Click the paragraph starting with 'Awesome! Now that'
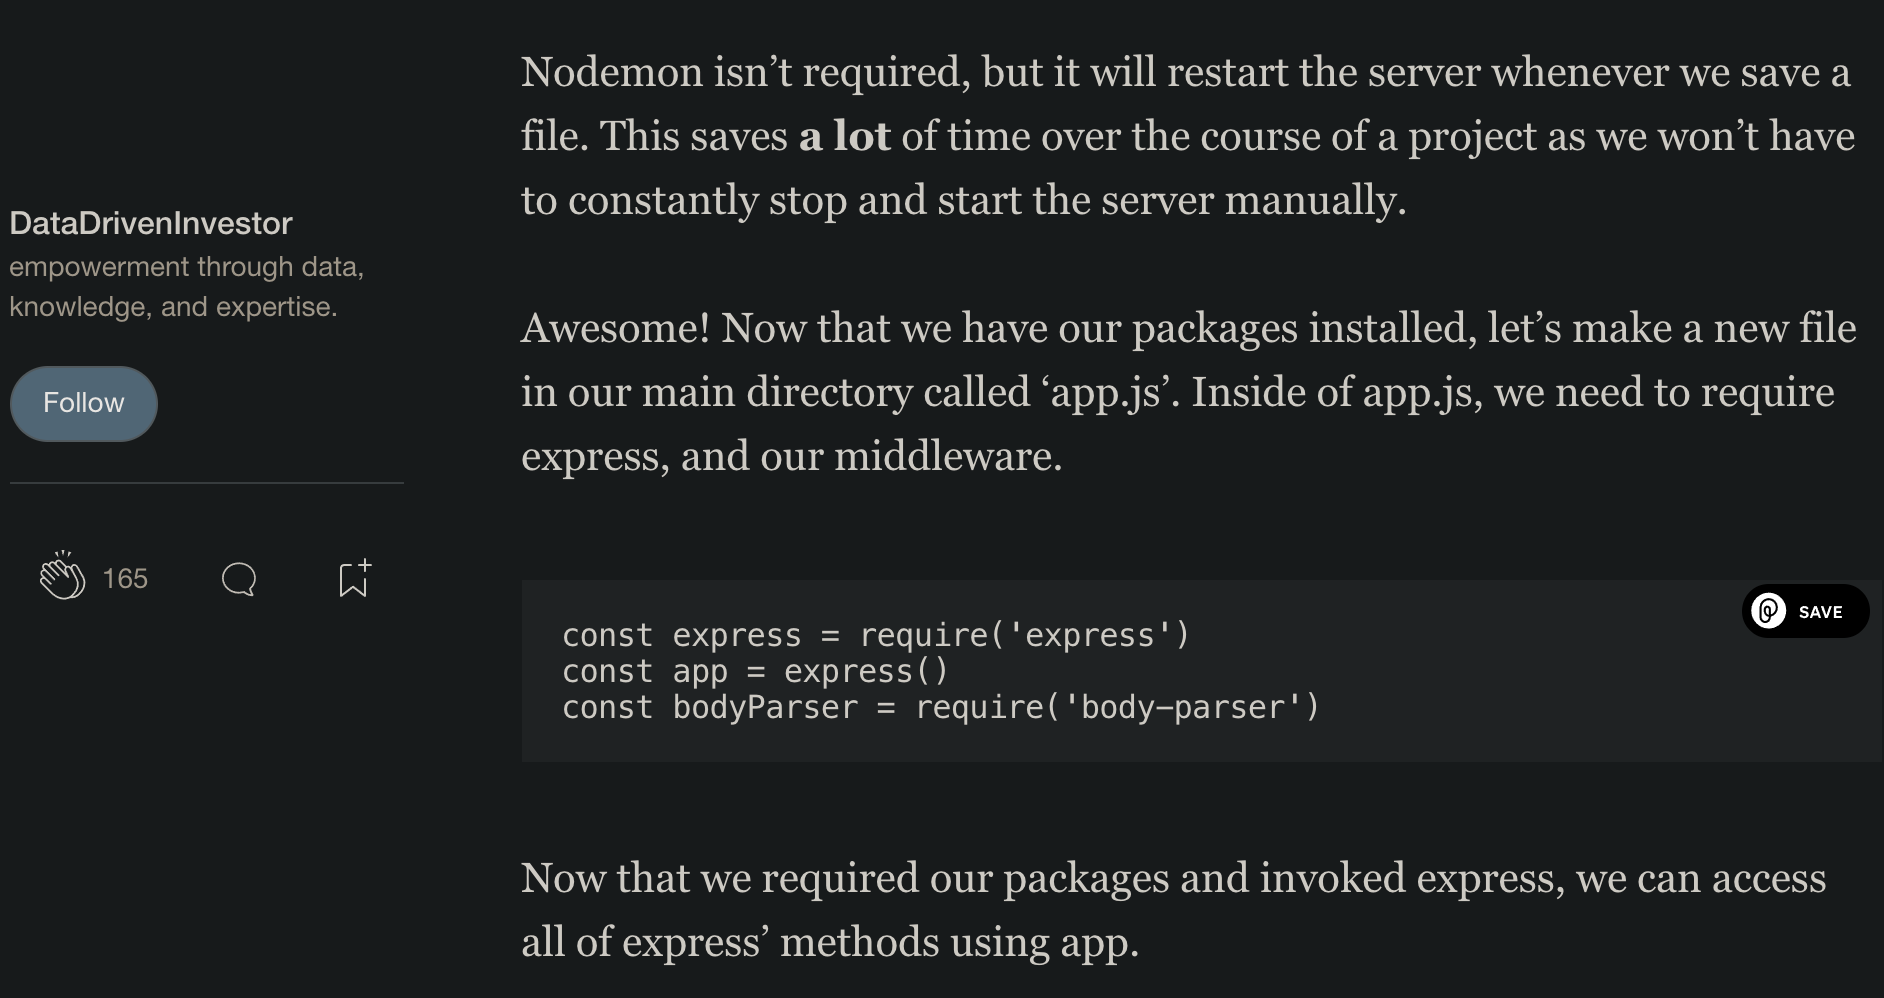The height and width of the screenshot is (998, 1884). pos(1189,392)
